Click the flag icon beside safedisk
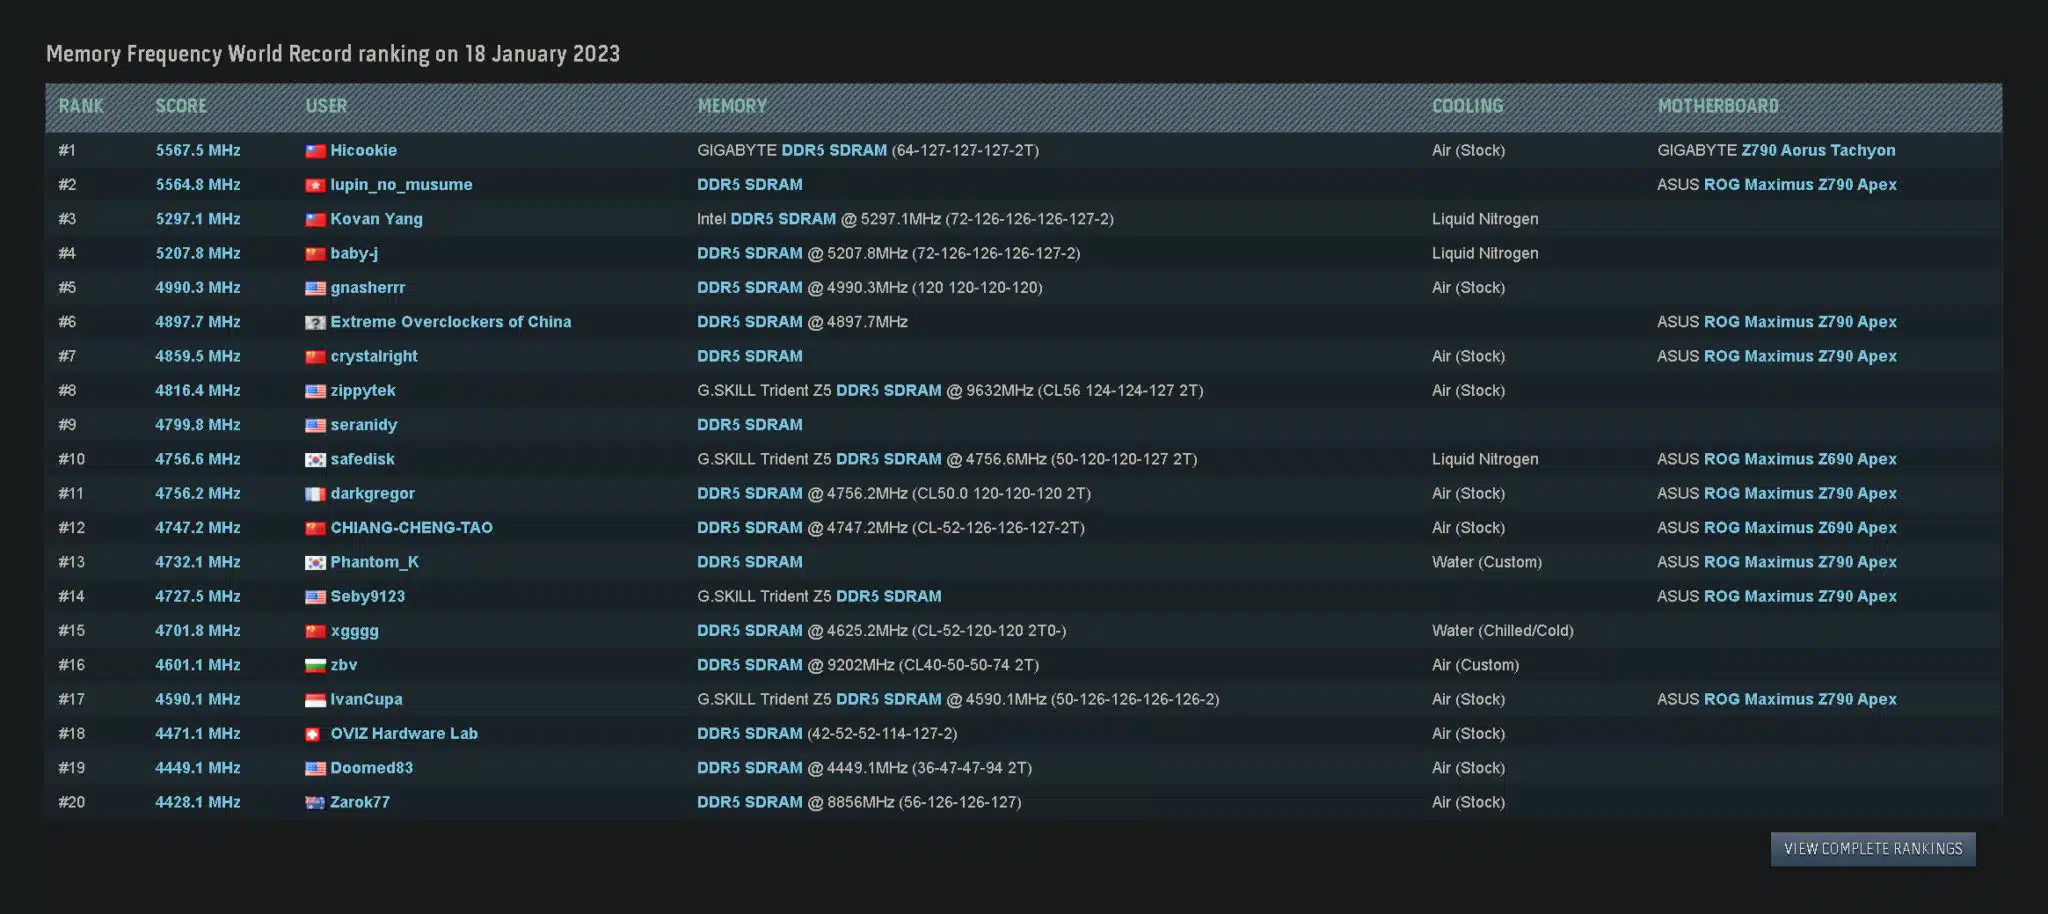This screenshot has height=914, width=2048. pyautogui.click(x=315, y=460)
